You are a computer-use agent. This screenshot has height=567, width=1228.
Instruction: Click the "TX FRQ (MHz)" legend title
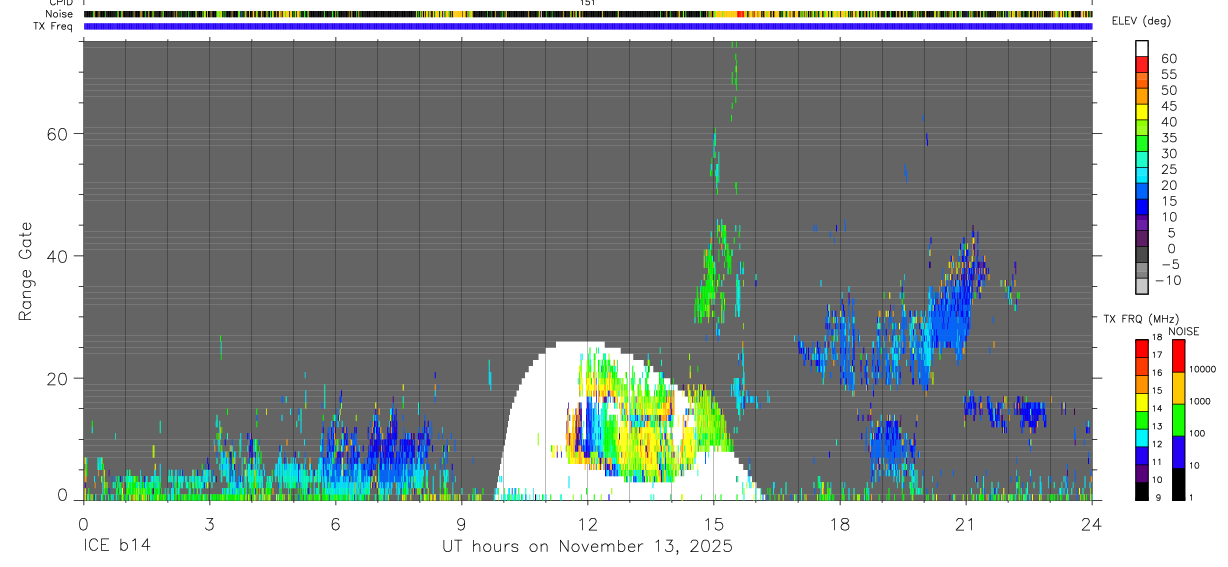click(x=1139, y=319)
